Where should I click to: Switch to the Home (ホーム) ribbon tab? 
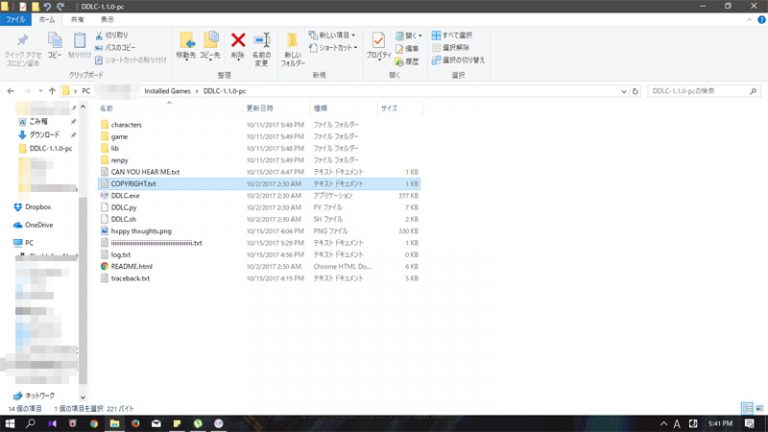47,20
